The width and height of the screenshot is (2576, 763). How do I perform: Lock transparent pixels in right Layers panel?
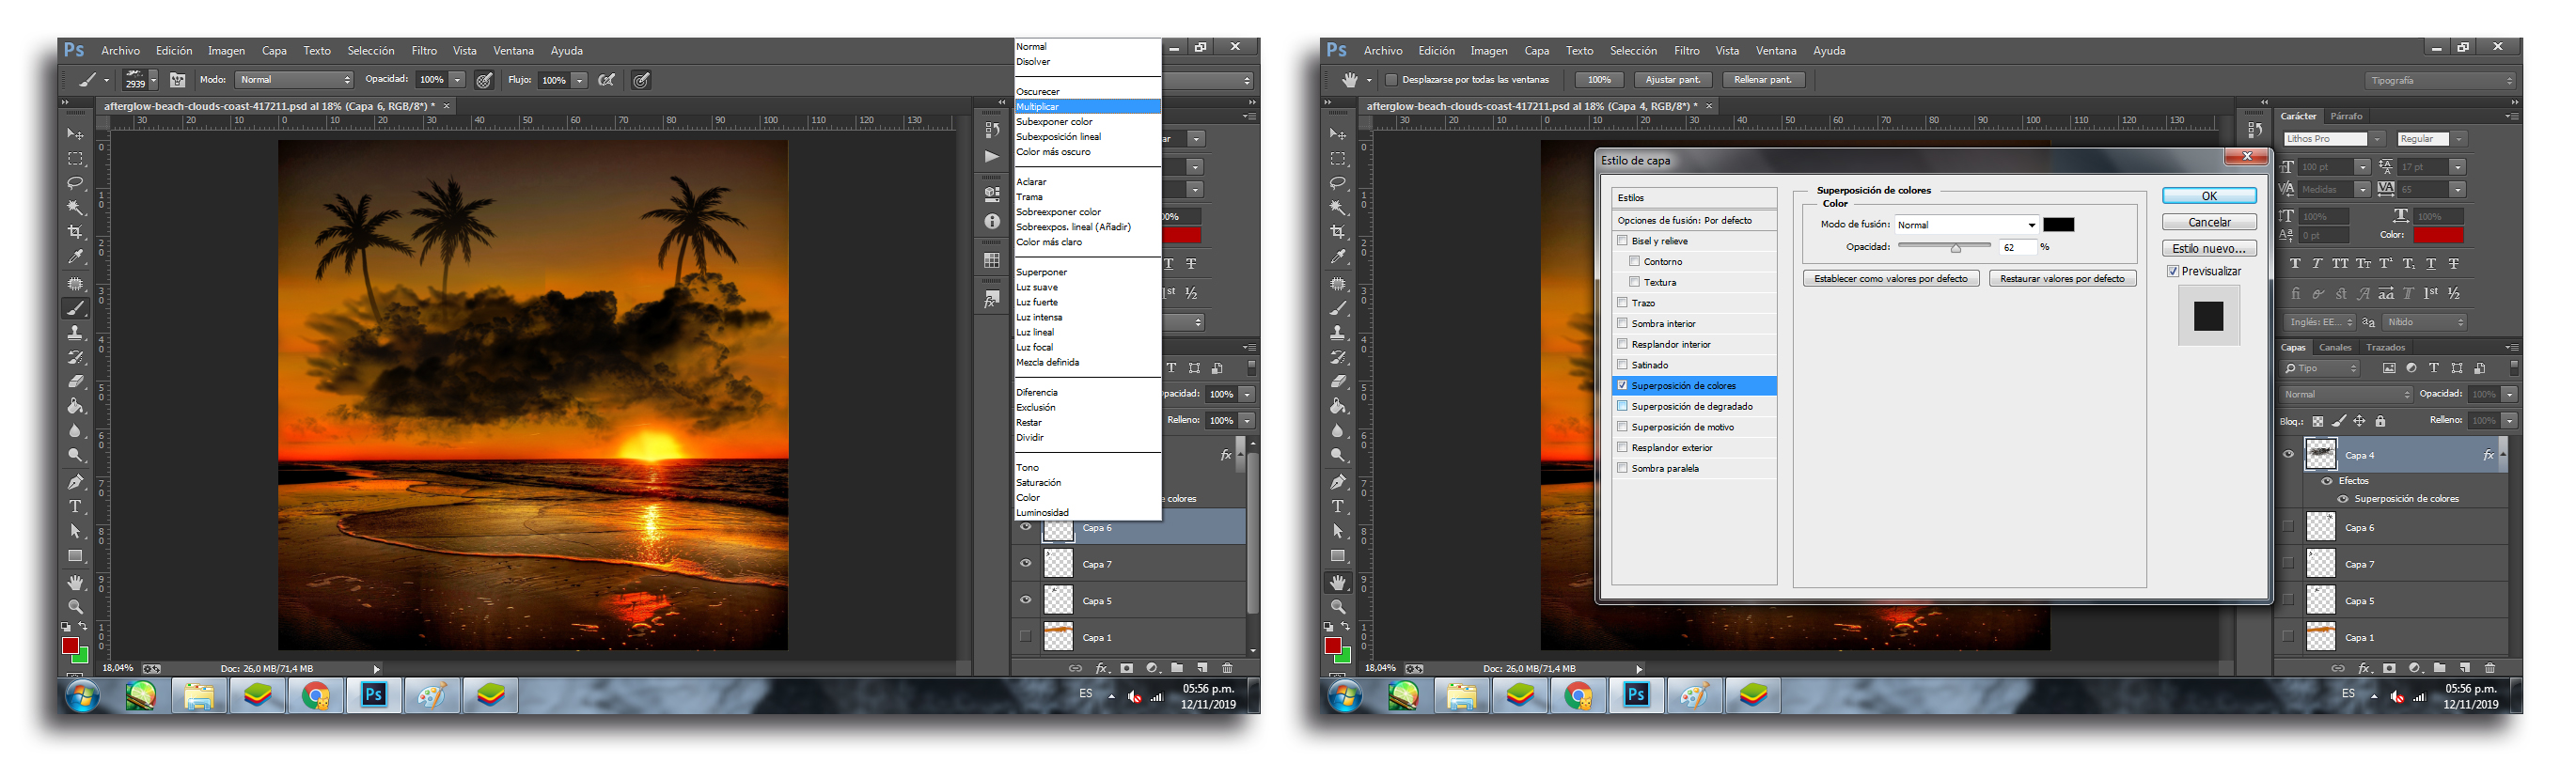[x=2318, y=421]
